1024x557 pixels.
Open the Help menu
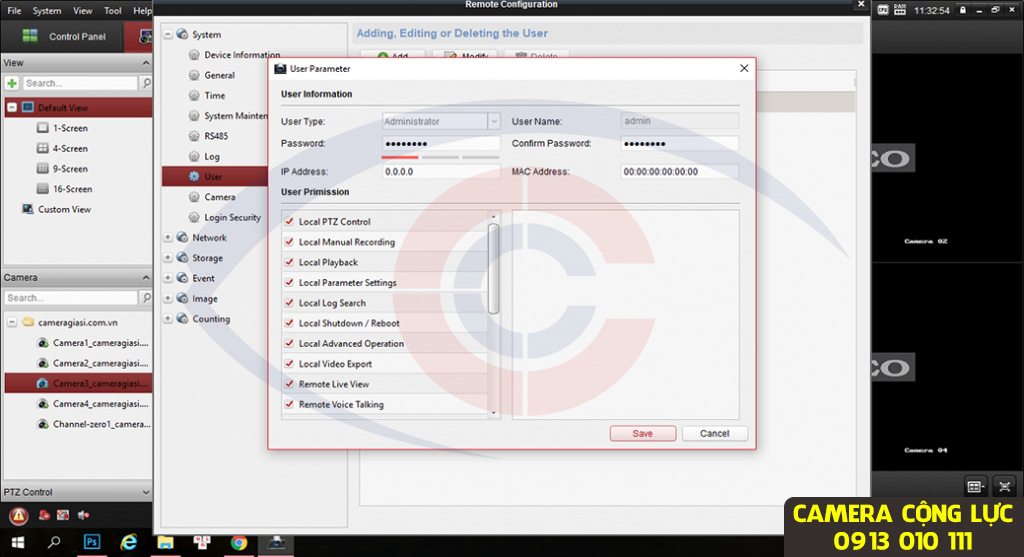pyautogui.click(x=142, y=10)
